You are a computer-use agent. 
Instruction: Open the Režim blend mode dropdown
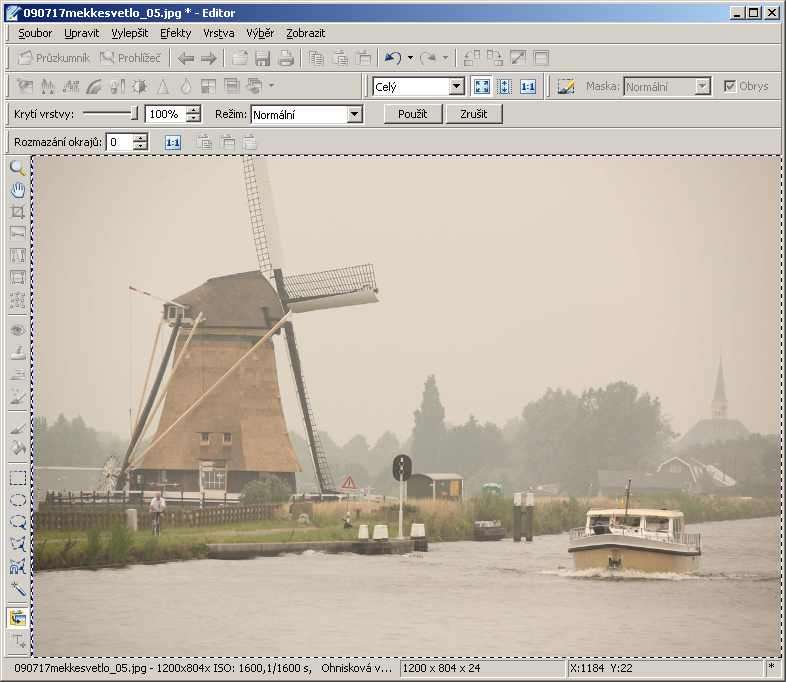(354, 115)
